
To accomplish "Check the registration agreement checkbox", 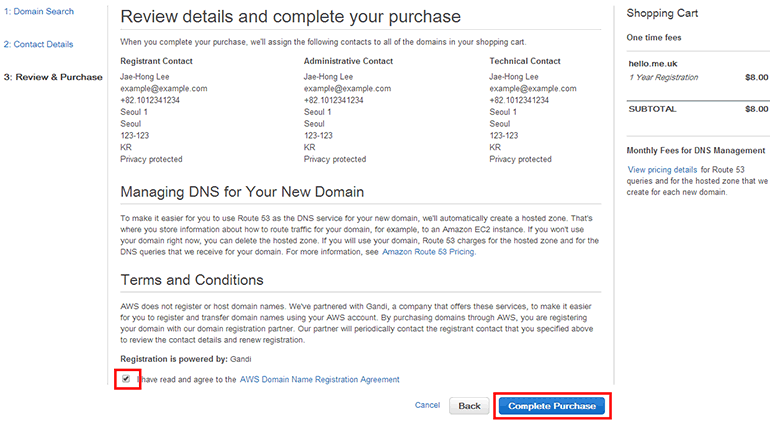I will [126, 379].
